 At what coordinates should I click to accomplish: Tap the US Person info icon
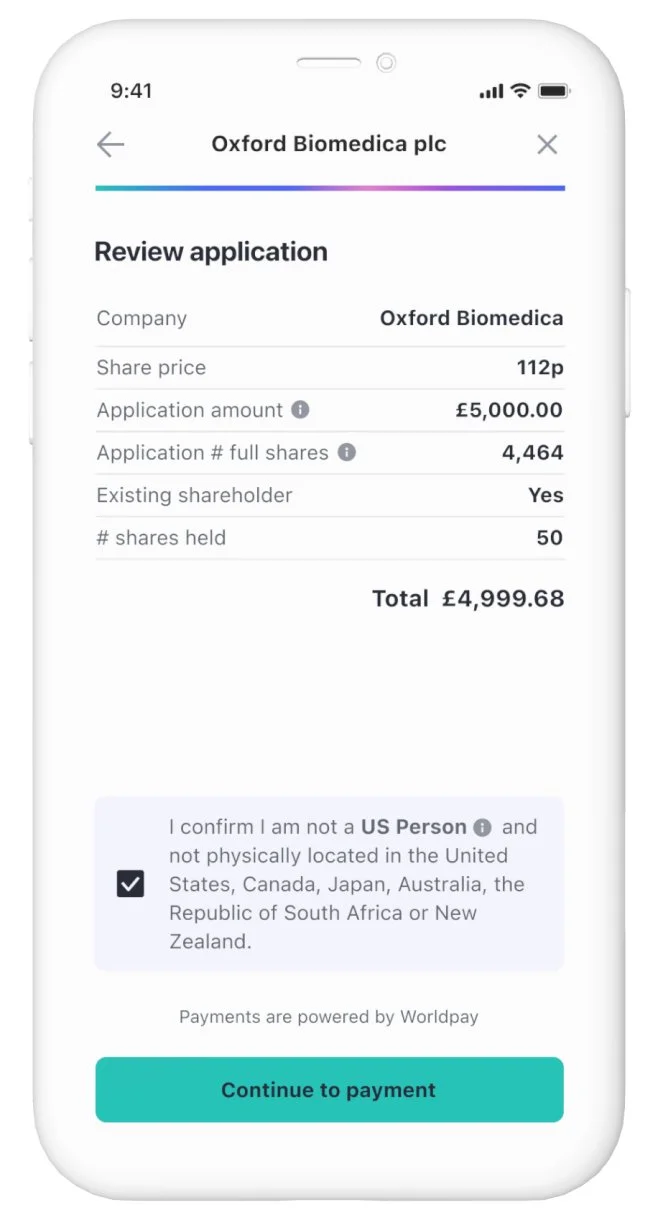coord(483,828)
